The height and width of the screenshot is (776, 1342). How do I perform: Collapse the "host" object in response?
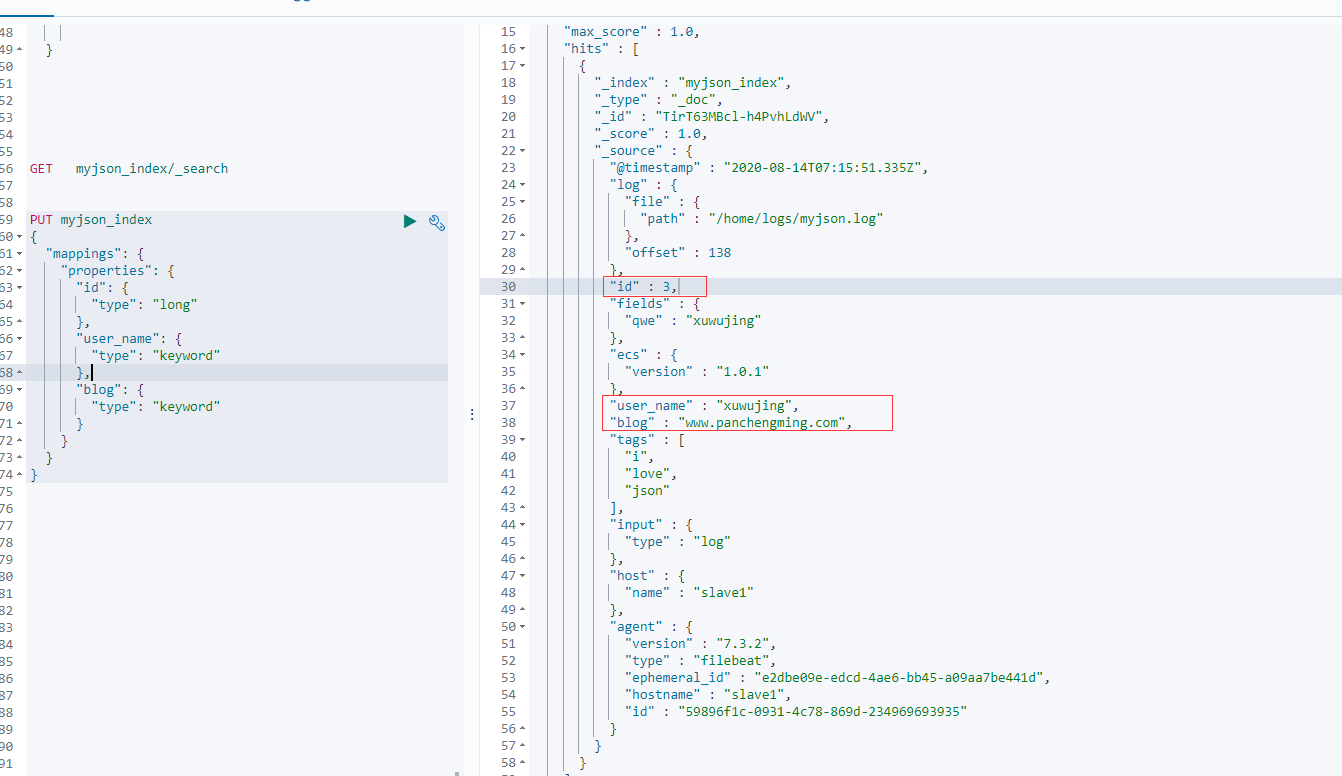[524, 576]
